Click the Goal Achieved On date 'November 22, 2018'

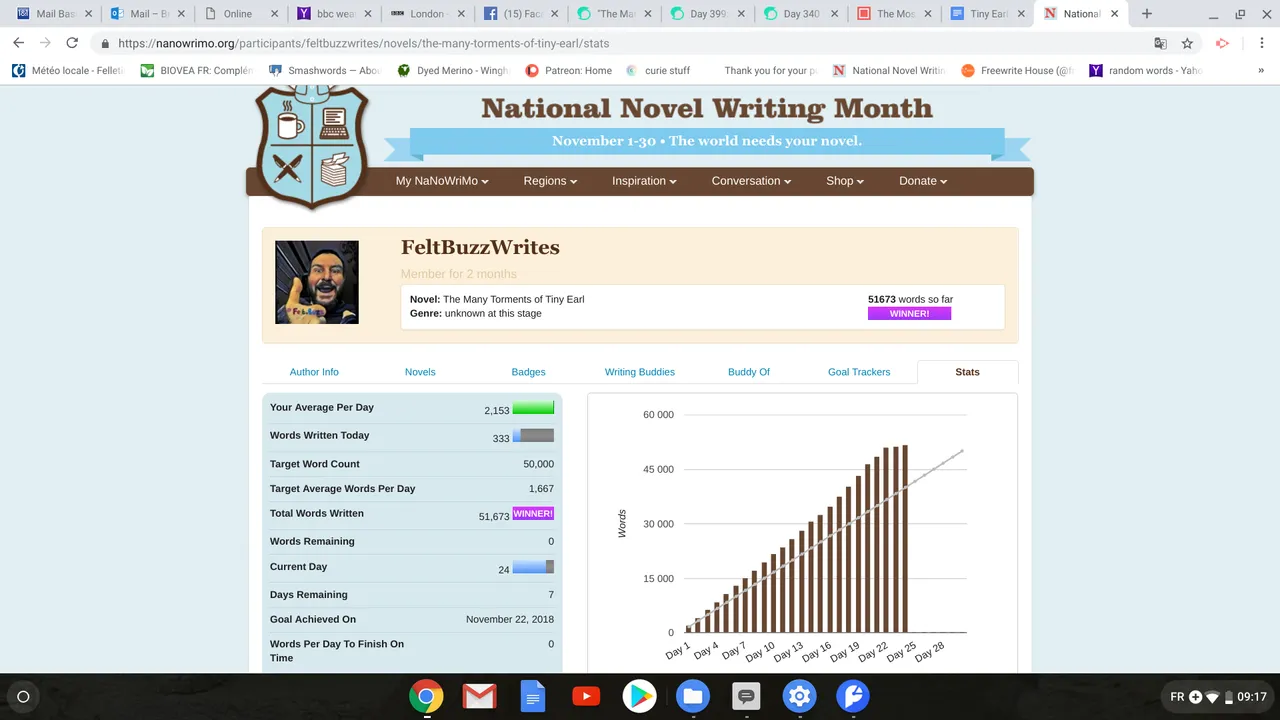pyautogui.click(x=510, y=620)
